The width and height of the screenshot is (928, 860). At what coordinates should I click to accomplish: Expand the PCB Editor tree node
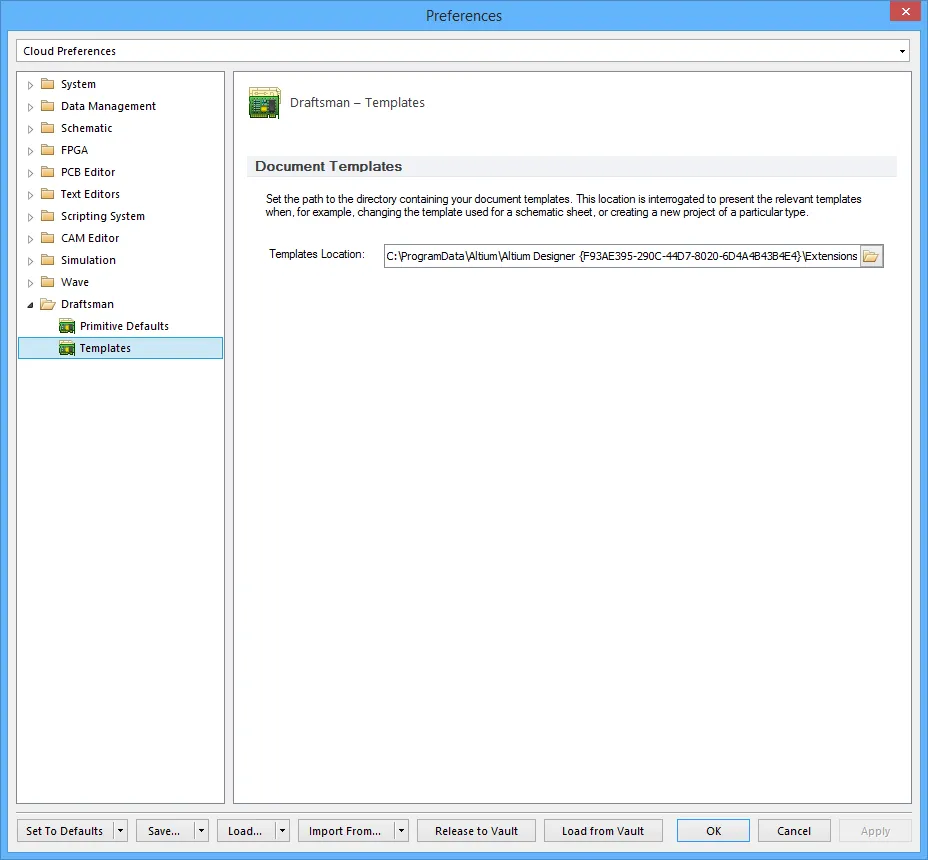[x=30, y=173]
